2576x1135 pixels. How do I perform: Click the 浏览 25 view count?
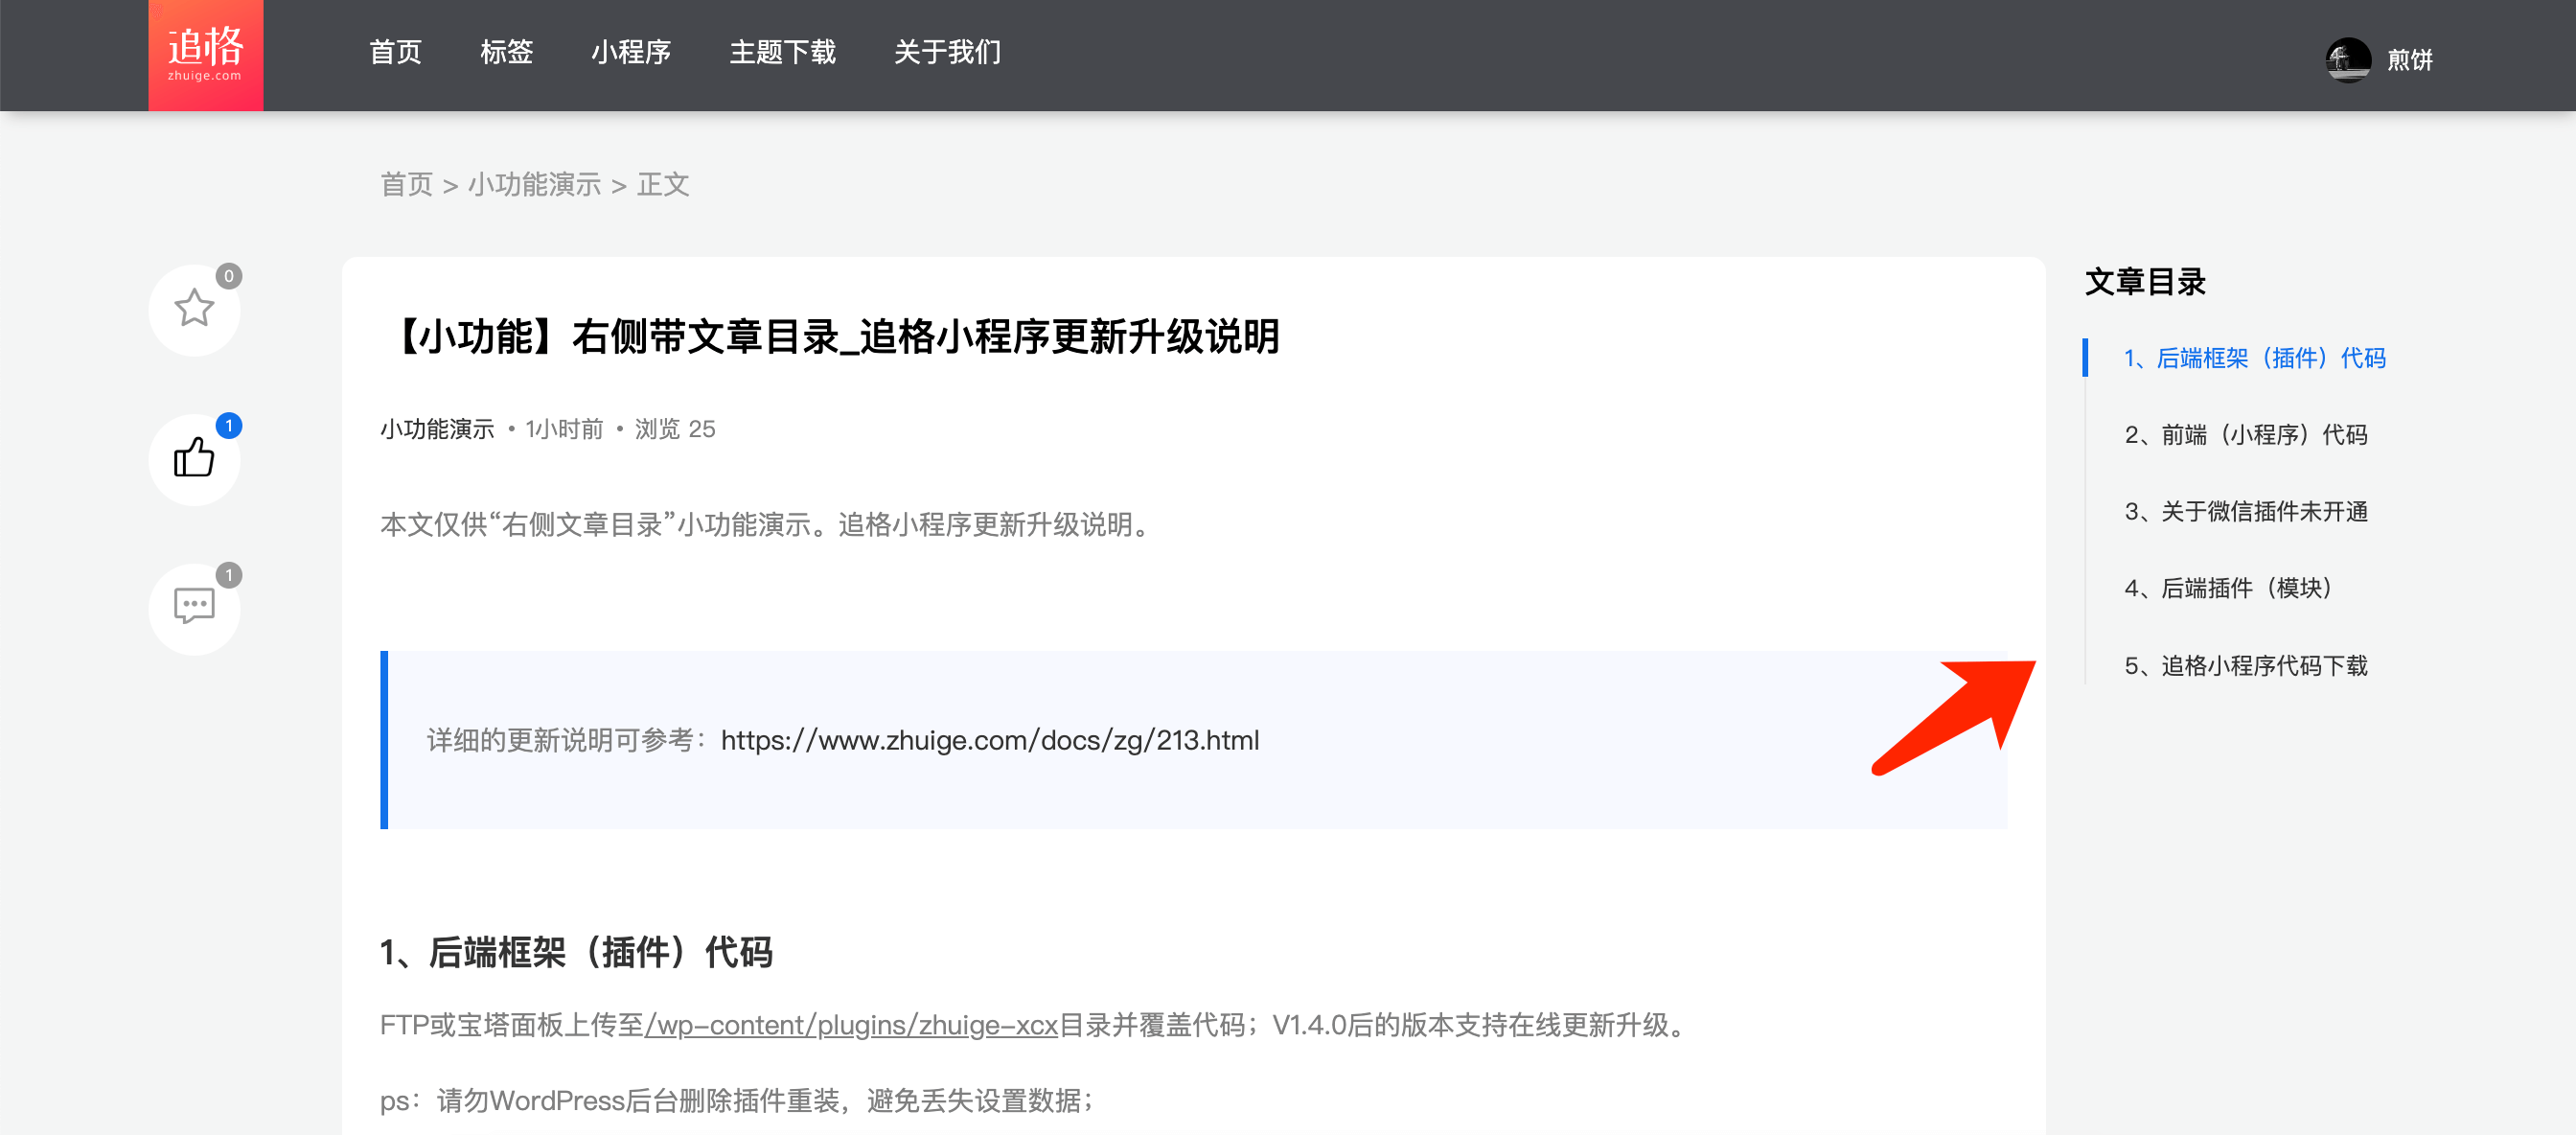pyautogui.click(x=675, y=429)
